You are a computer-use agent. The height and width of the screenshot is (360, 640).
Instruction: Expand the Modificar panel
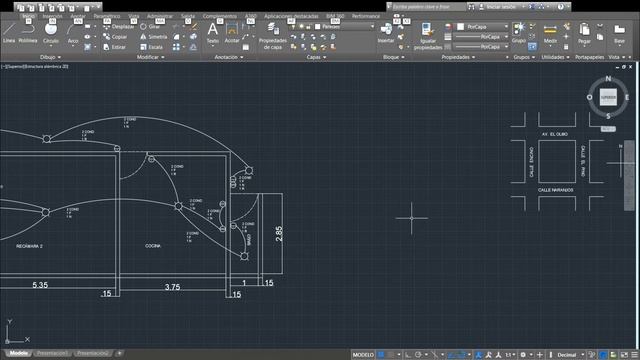(x=151, y=57)
